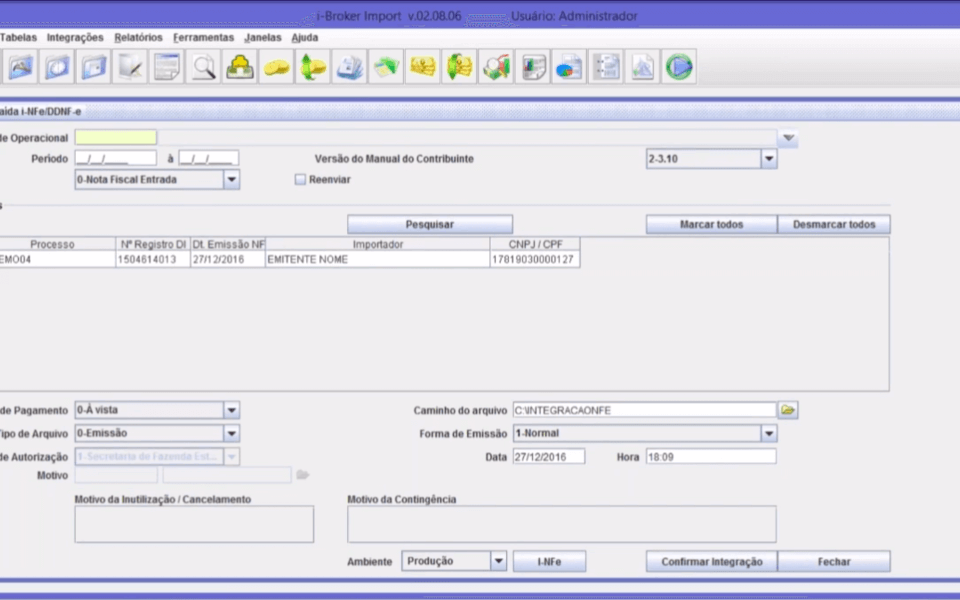Click the Fechar button
This screenshot has width=960, height=600.
[x=834, y=561]
